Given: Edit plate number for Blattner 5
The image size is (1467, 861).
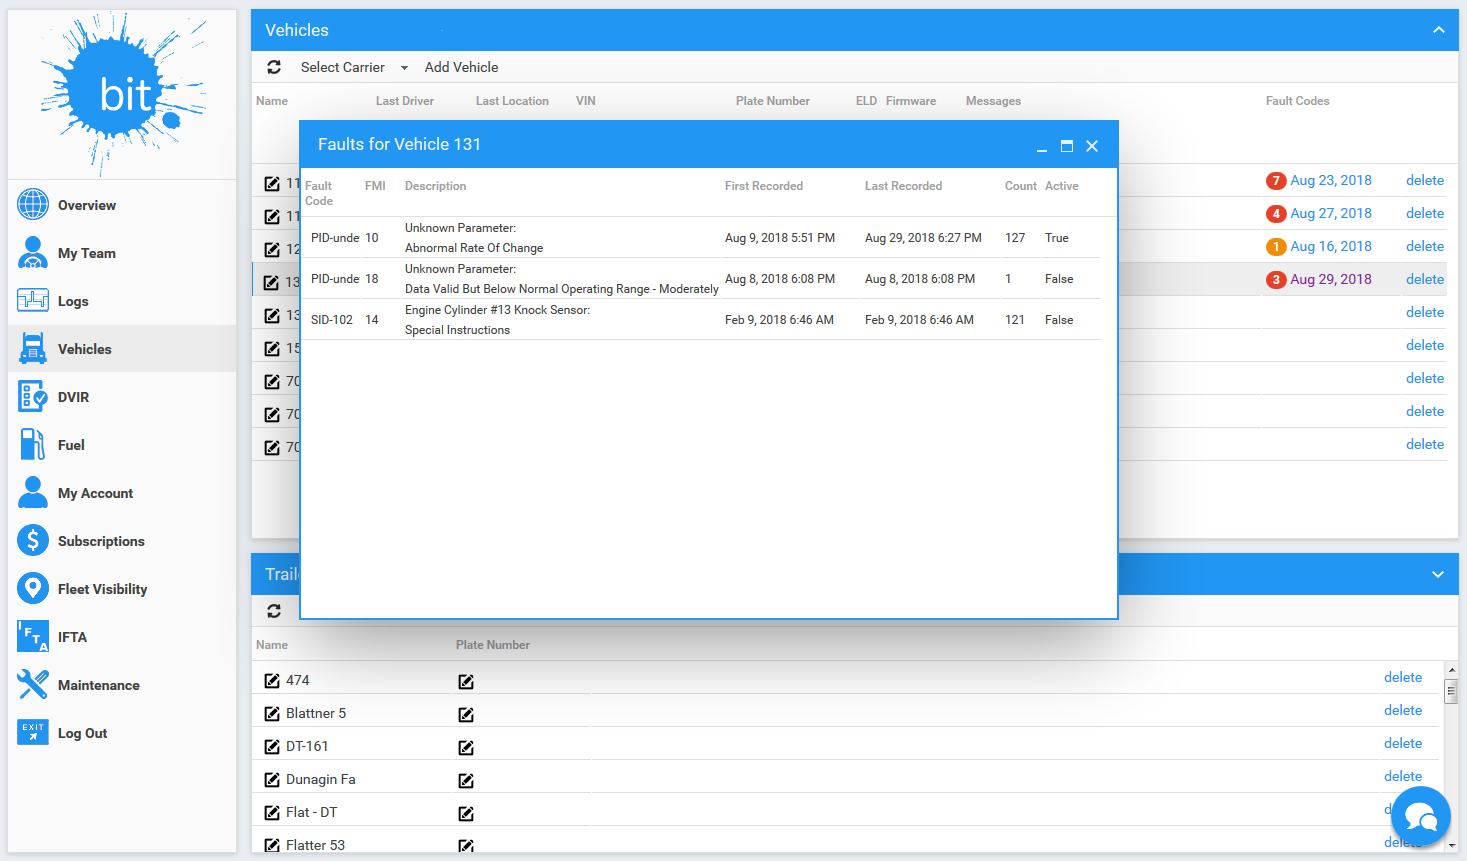Looking at the screenshot, I should click(x=466, y=715).
